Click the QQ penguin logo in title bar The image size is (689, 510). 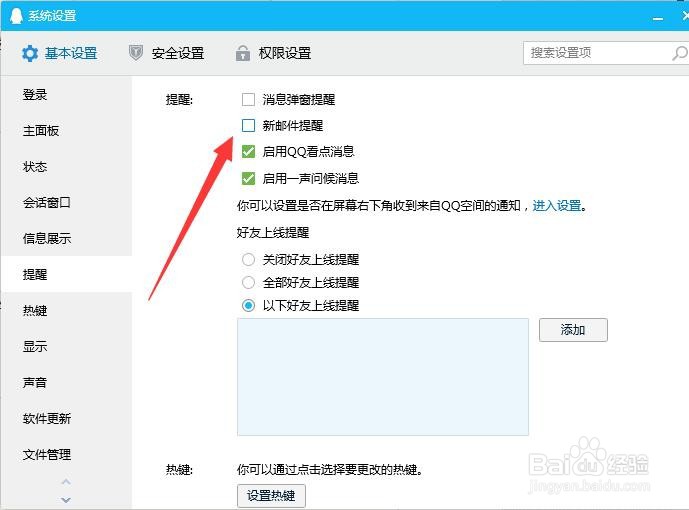[x=16, y=15]
